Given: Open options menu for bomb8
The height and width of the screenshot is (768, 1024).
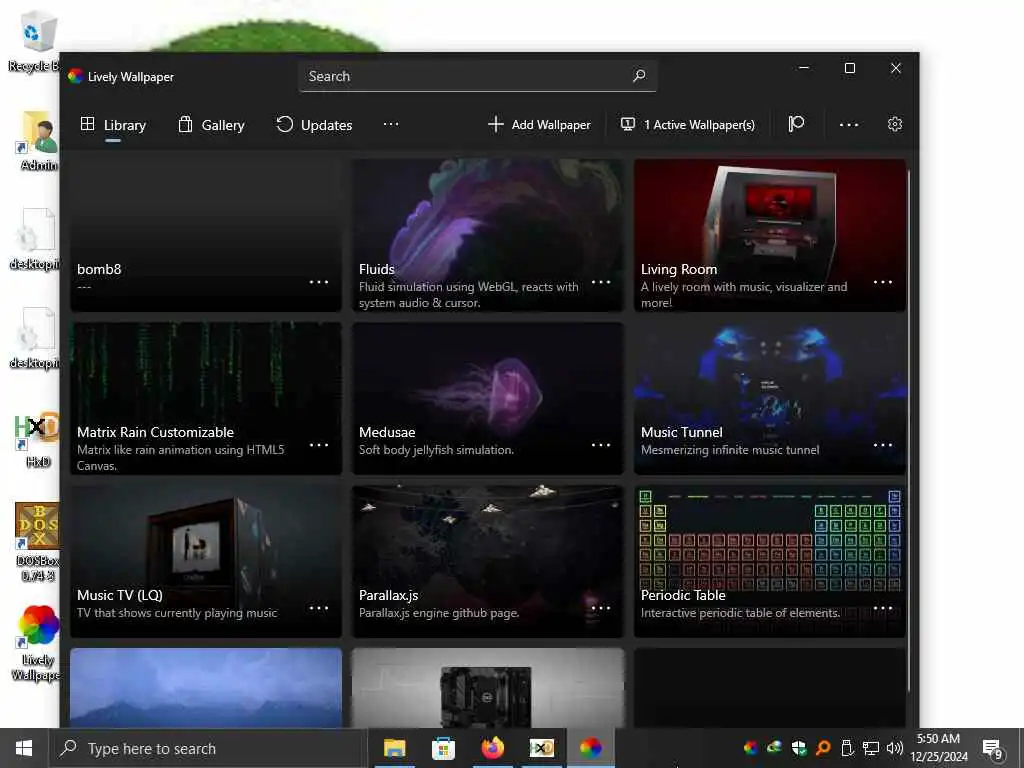Looking at the screenshot, I should (319, 282).
